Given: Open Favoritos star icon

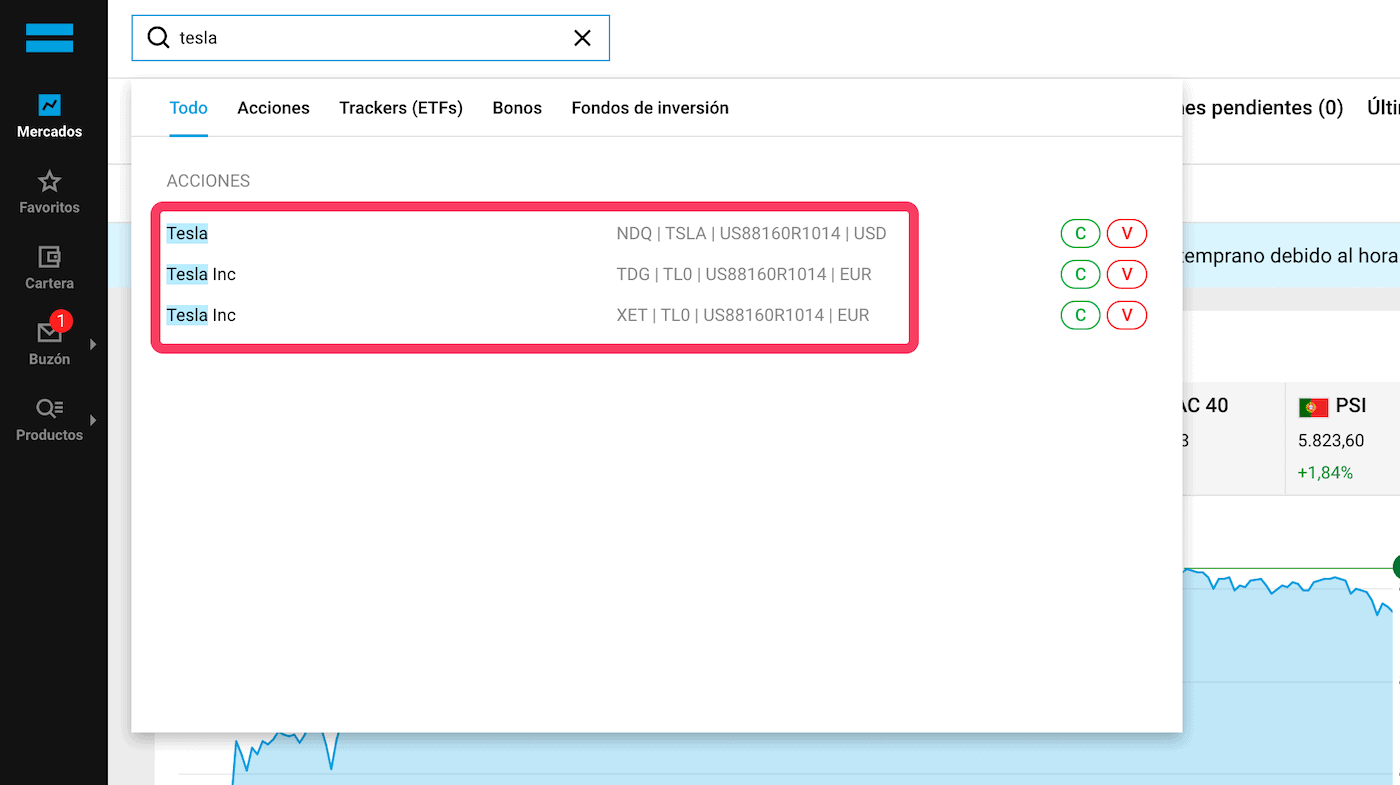Looking at the screenshot, I should click(49, 182).
